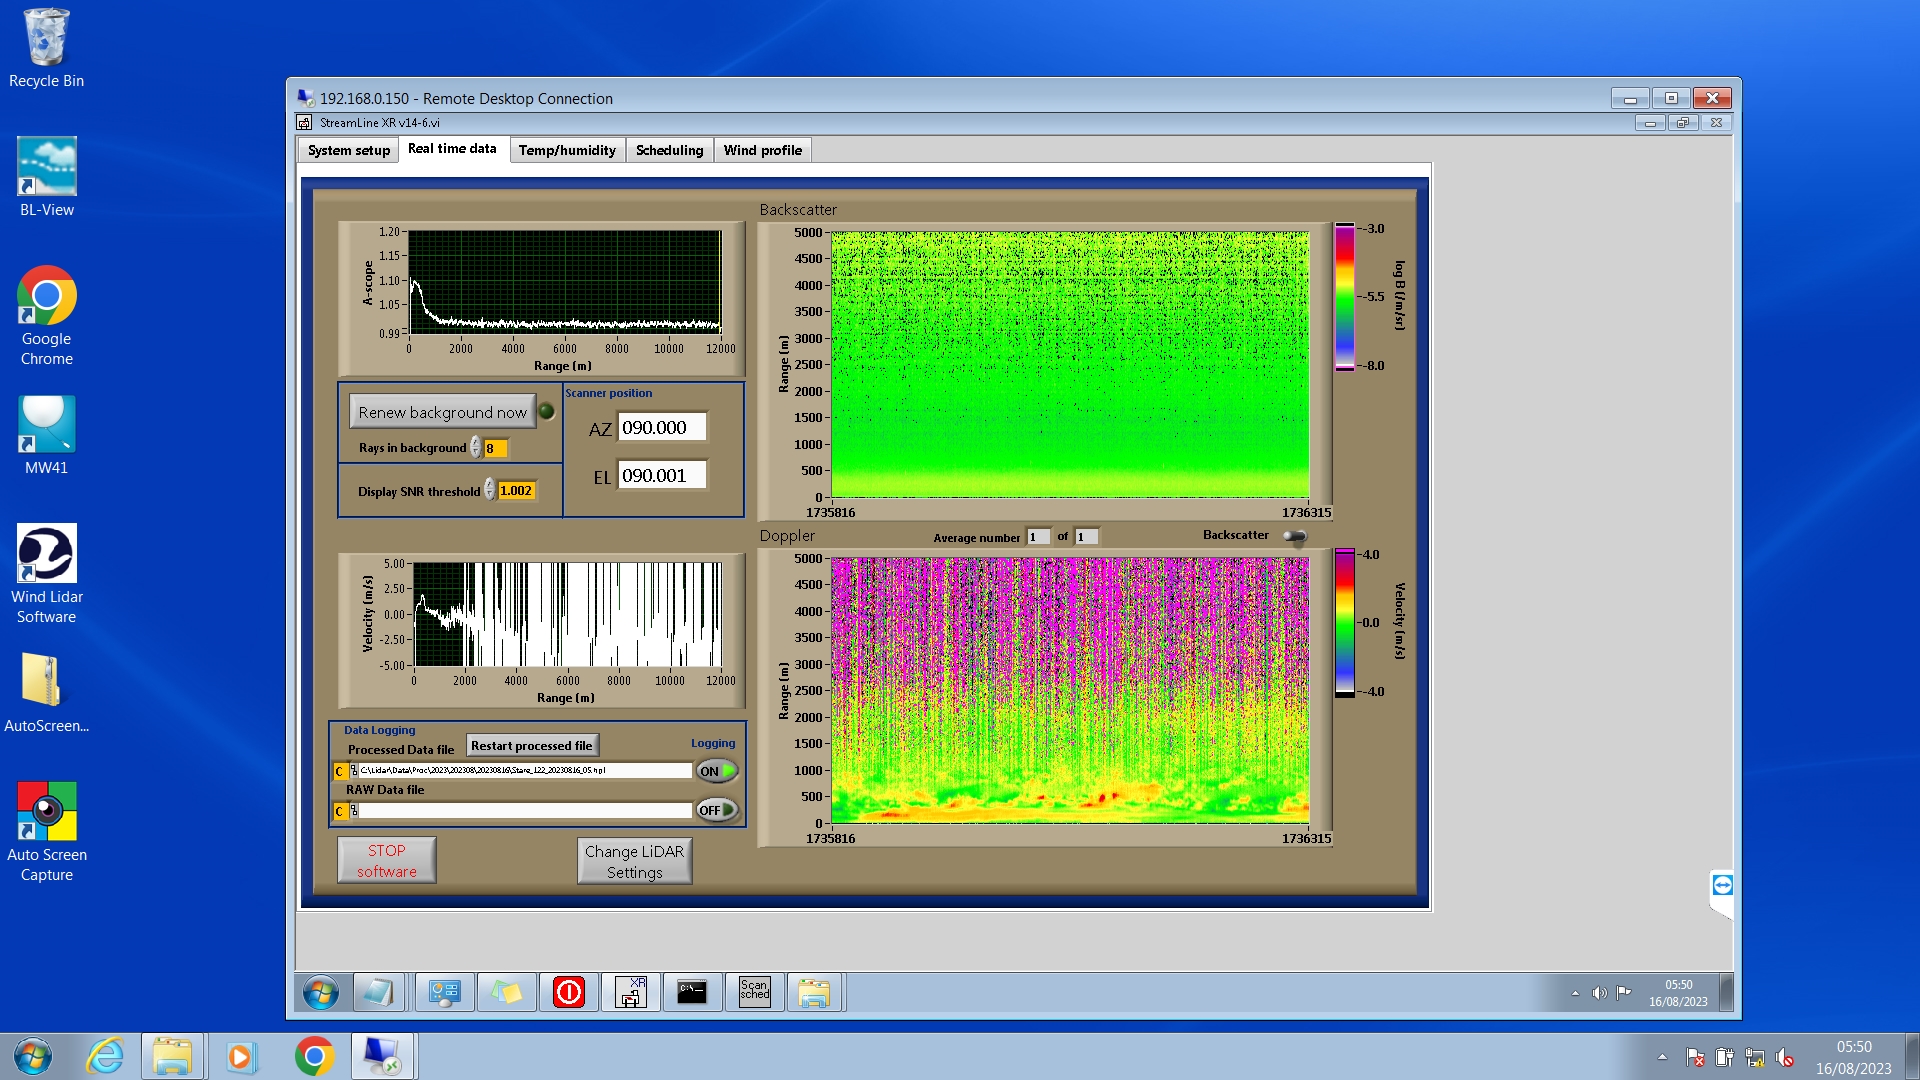Click Google Chrome in Windows taskbar

314,1056
